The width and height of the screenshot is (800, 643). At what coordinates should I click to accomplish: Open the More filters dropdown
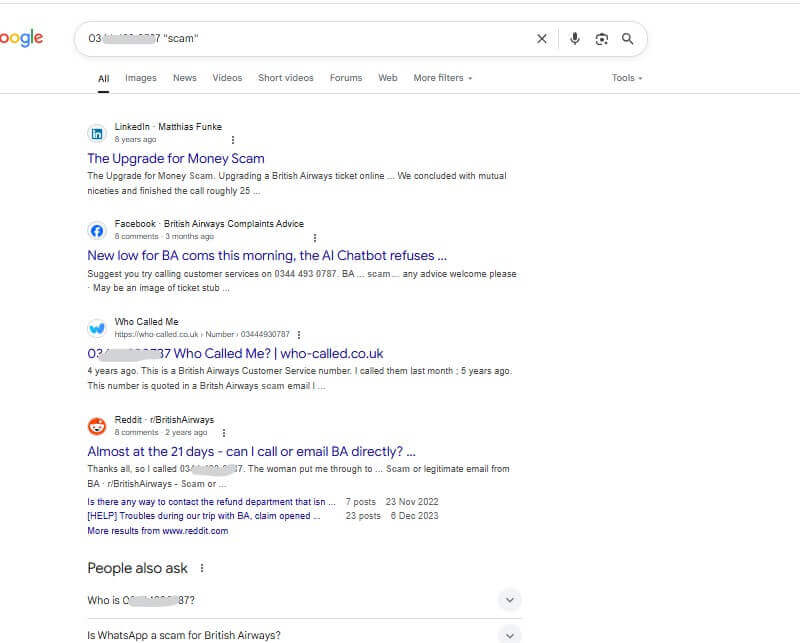coord(443,78)
